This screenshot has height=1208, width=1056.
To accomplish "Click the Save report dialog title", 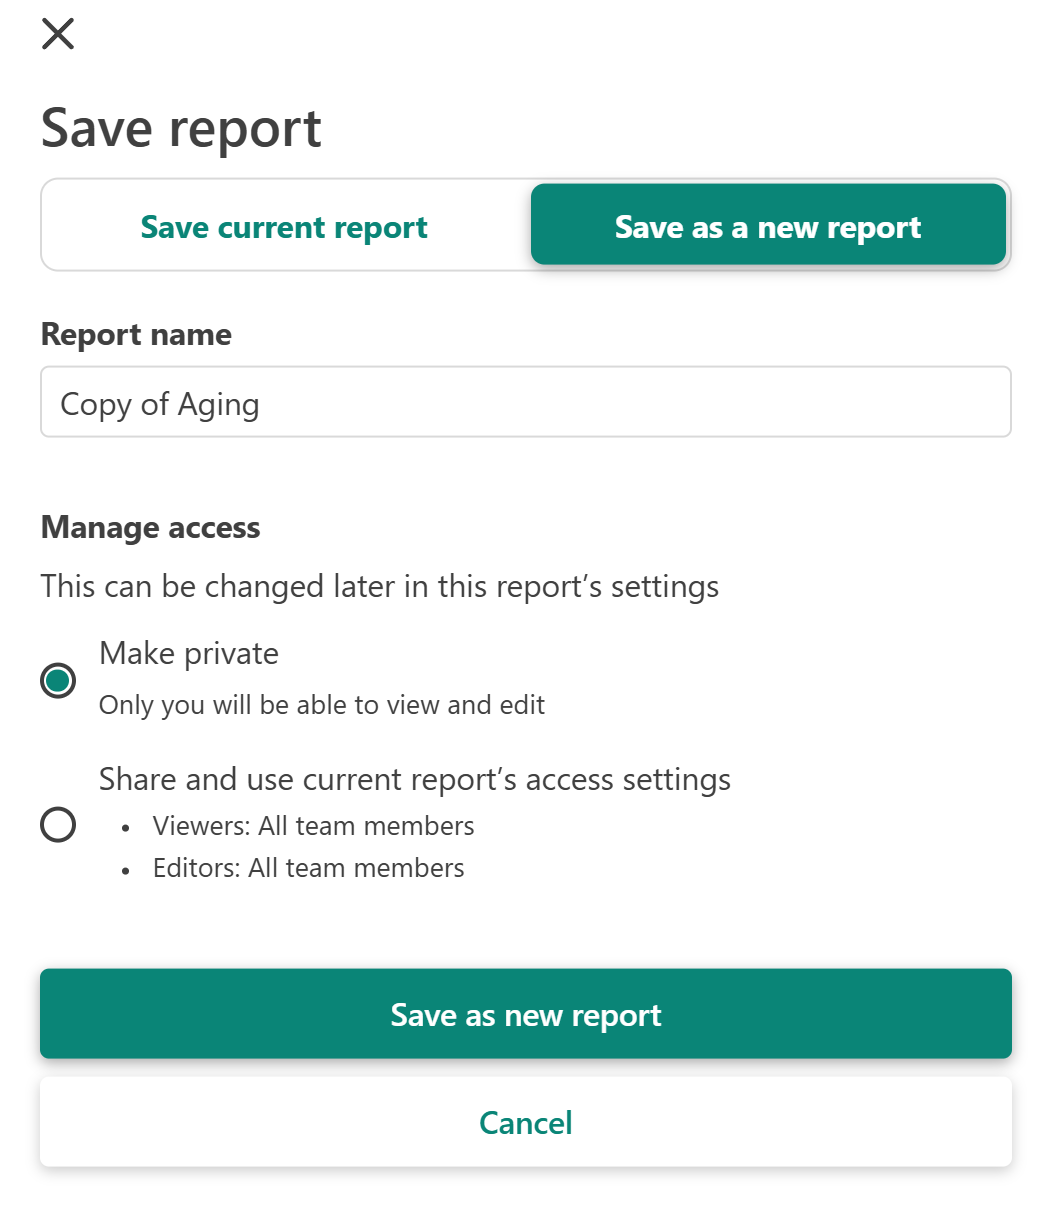I will tap(181, 127).
